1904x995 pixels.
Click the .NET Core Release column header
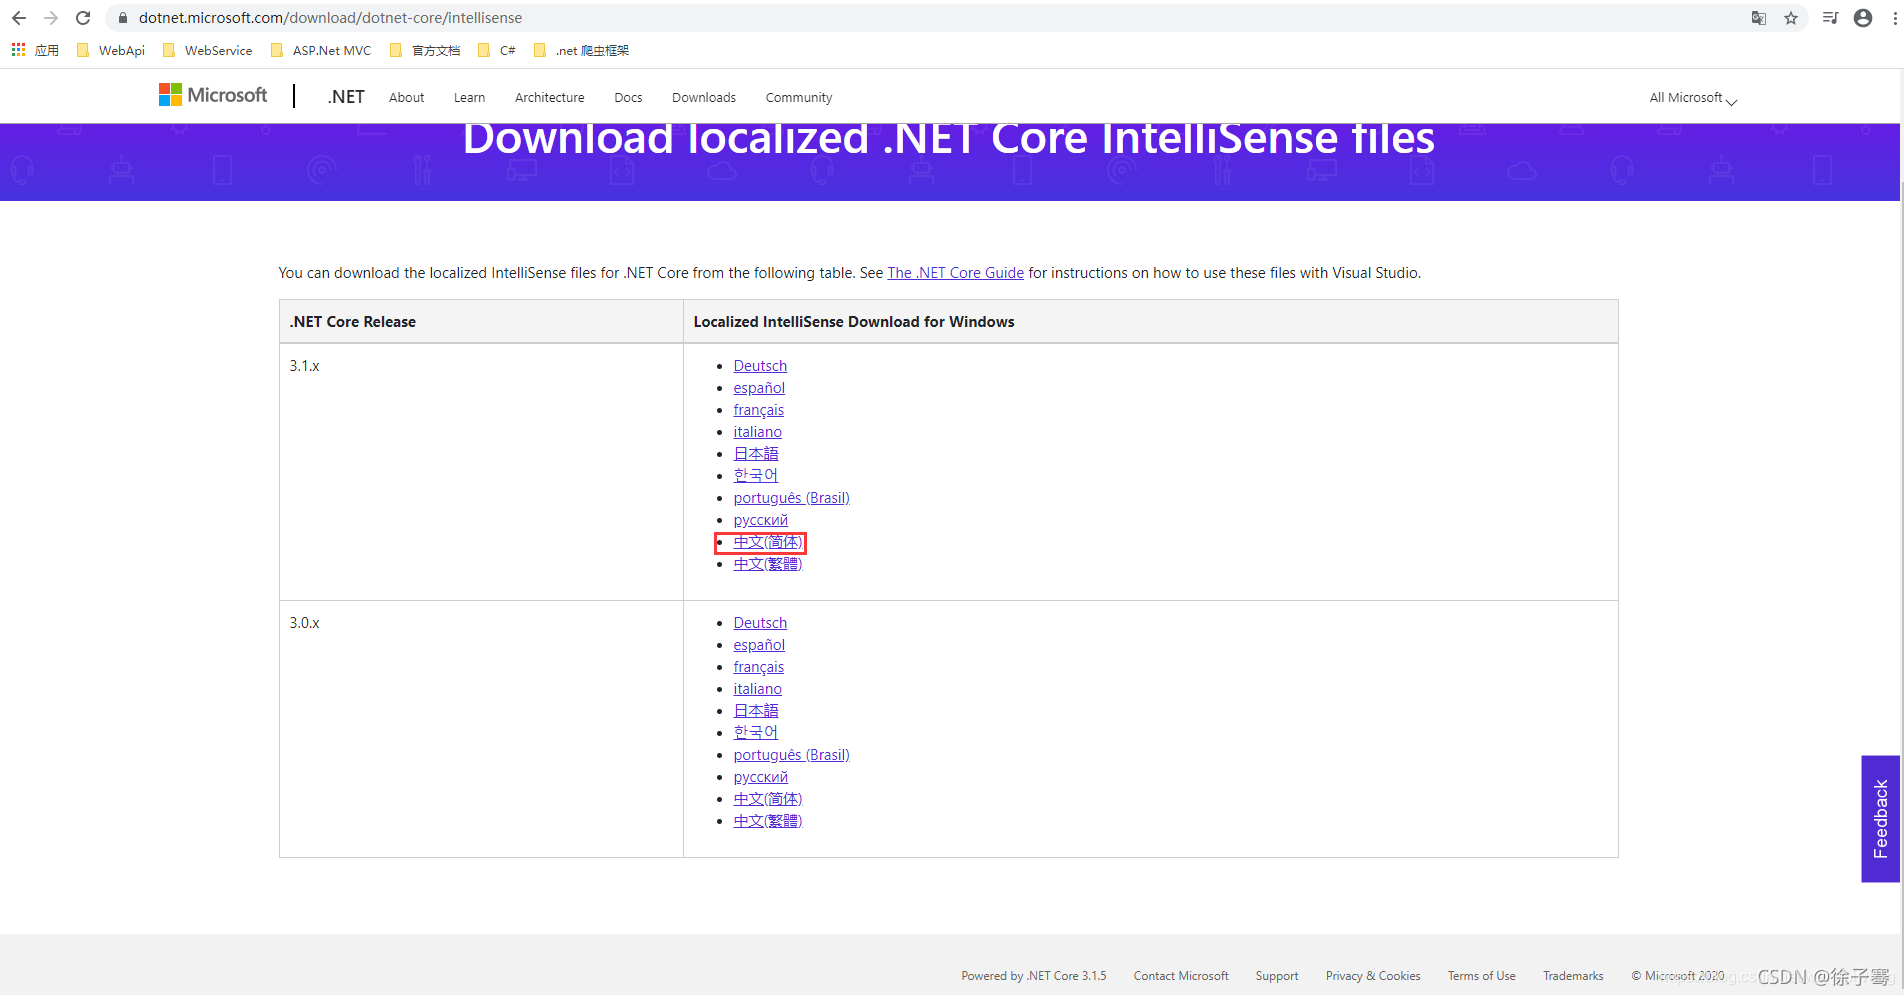pos(481,322)
